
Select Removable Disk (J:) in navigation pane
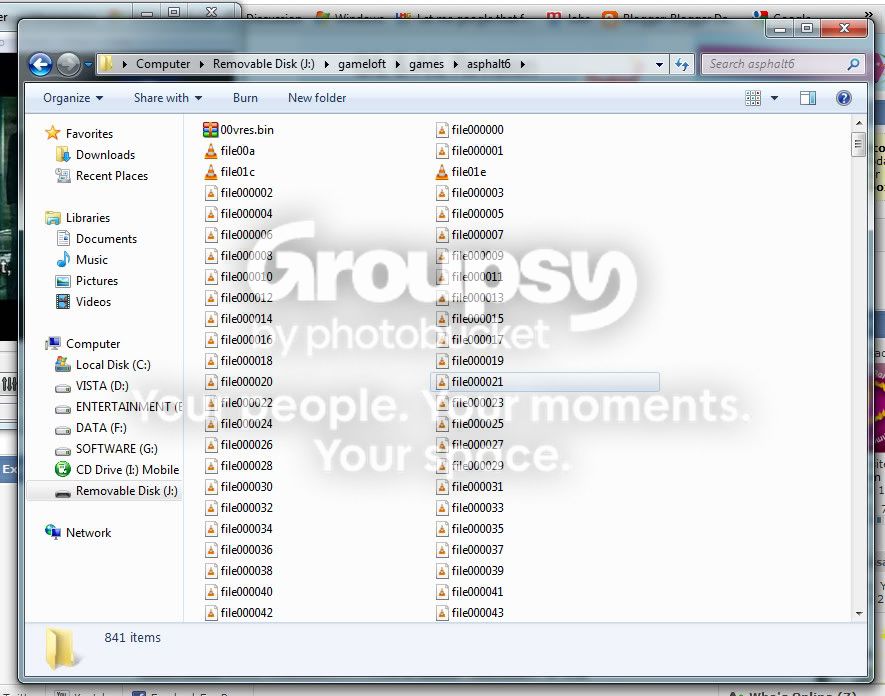tap(126, 491)
